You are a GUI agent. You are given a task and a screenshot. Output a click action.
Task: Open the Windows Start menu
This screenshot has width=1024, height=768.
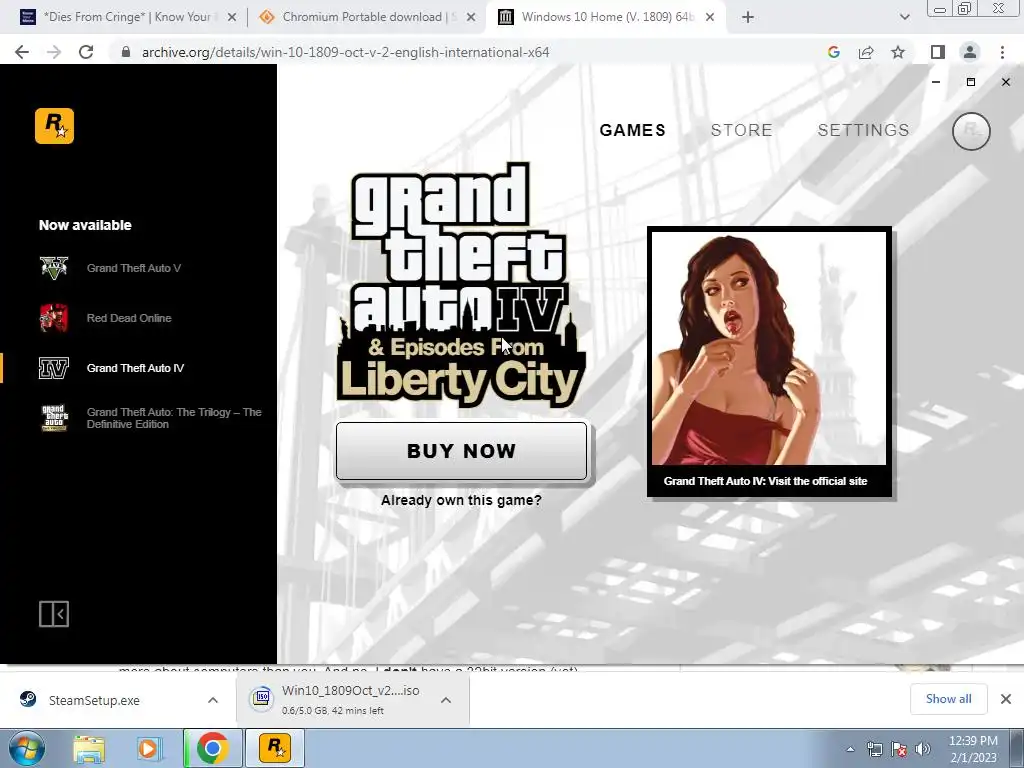(x=27, y=748)
